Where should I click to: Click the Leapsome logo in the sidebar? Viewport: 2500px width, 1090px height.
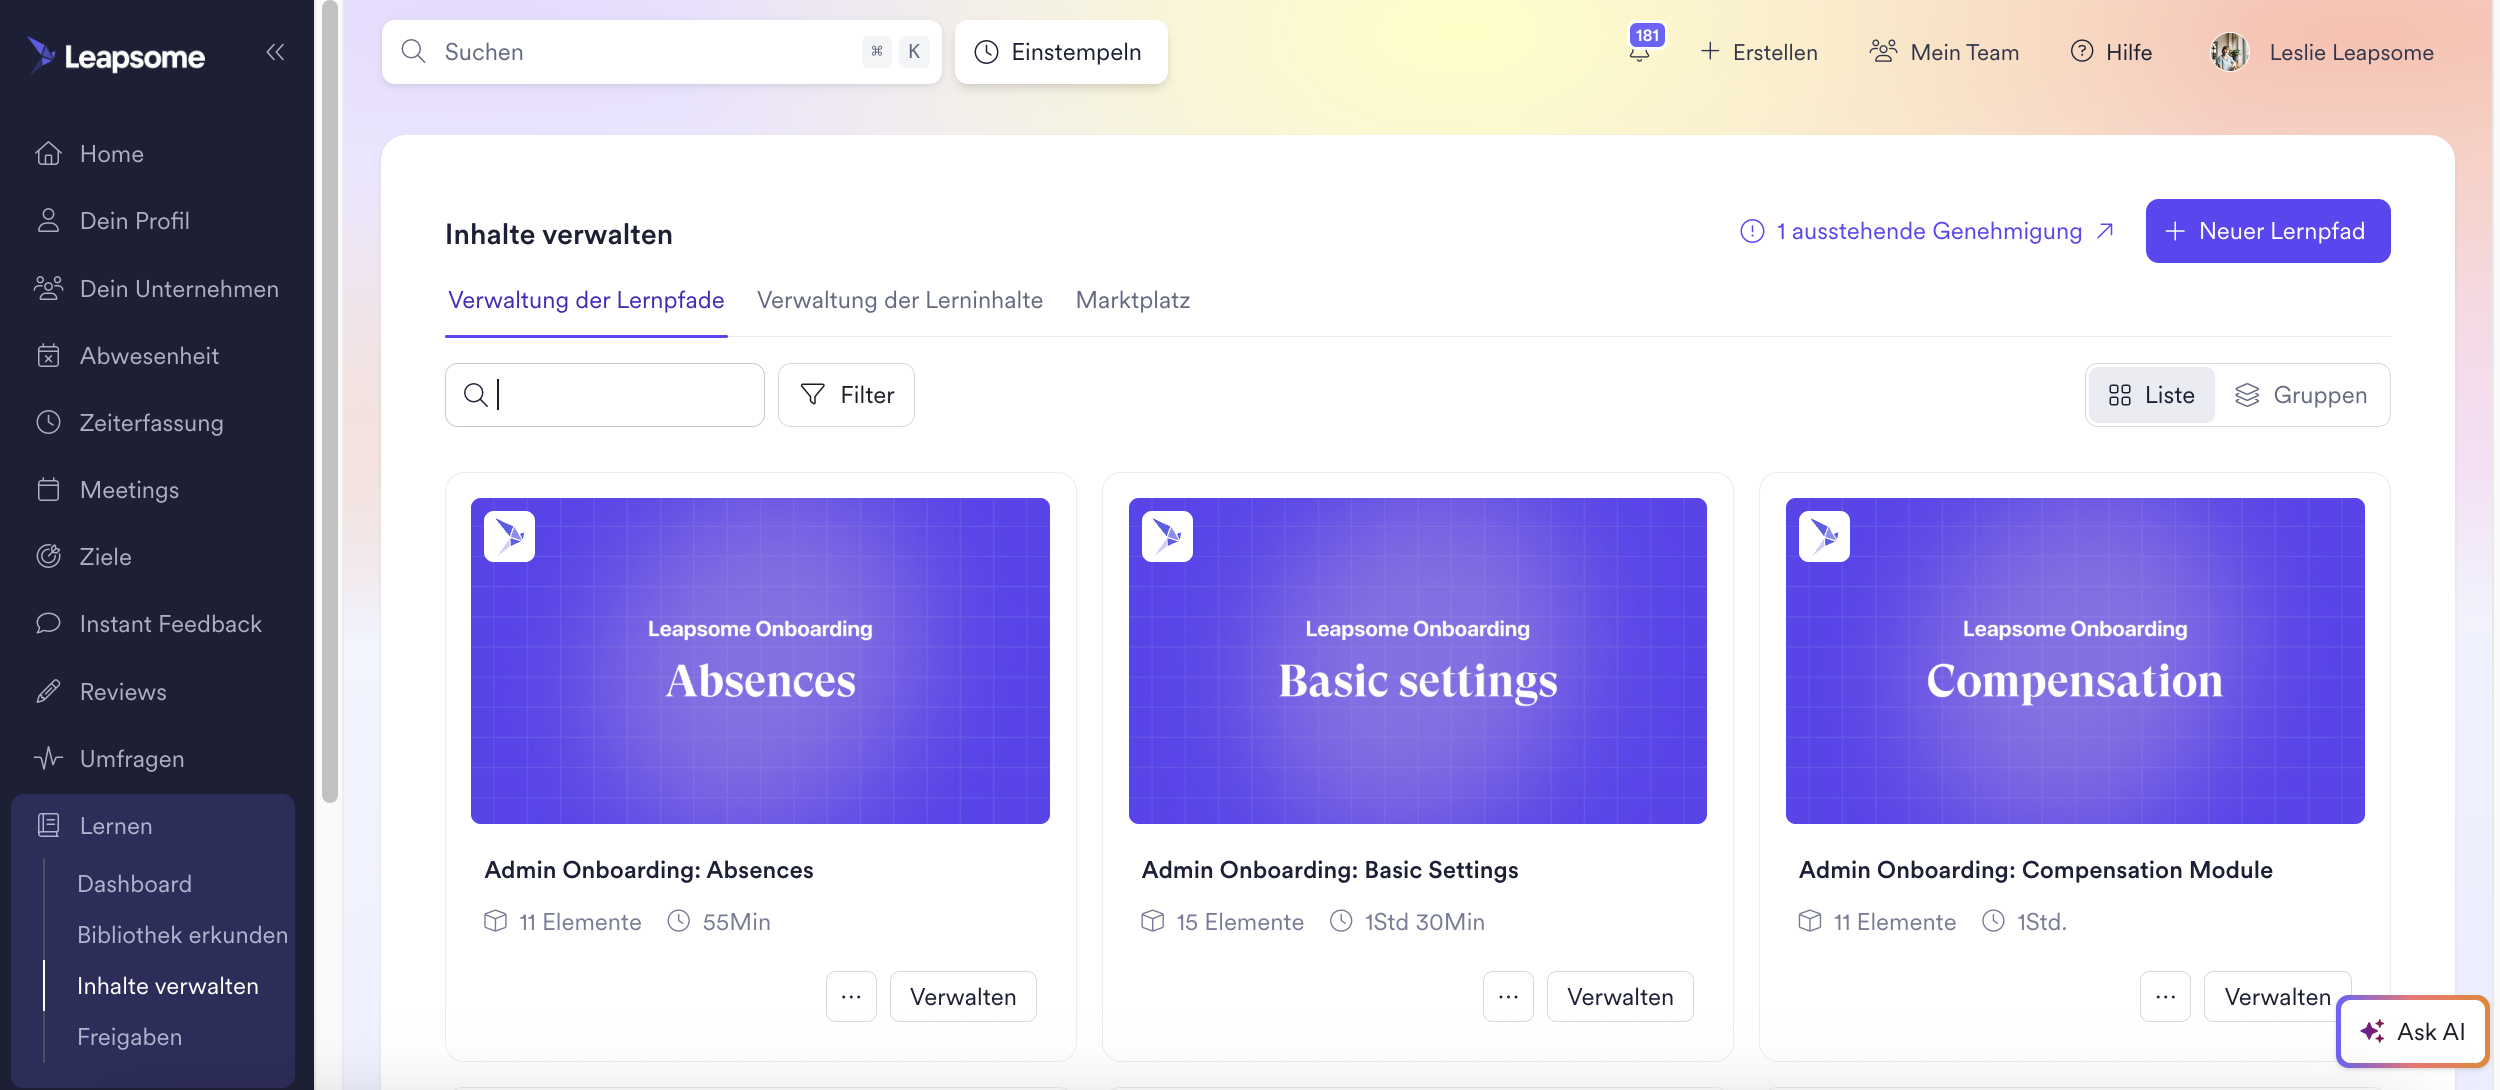tap(116, 55)
